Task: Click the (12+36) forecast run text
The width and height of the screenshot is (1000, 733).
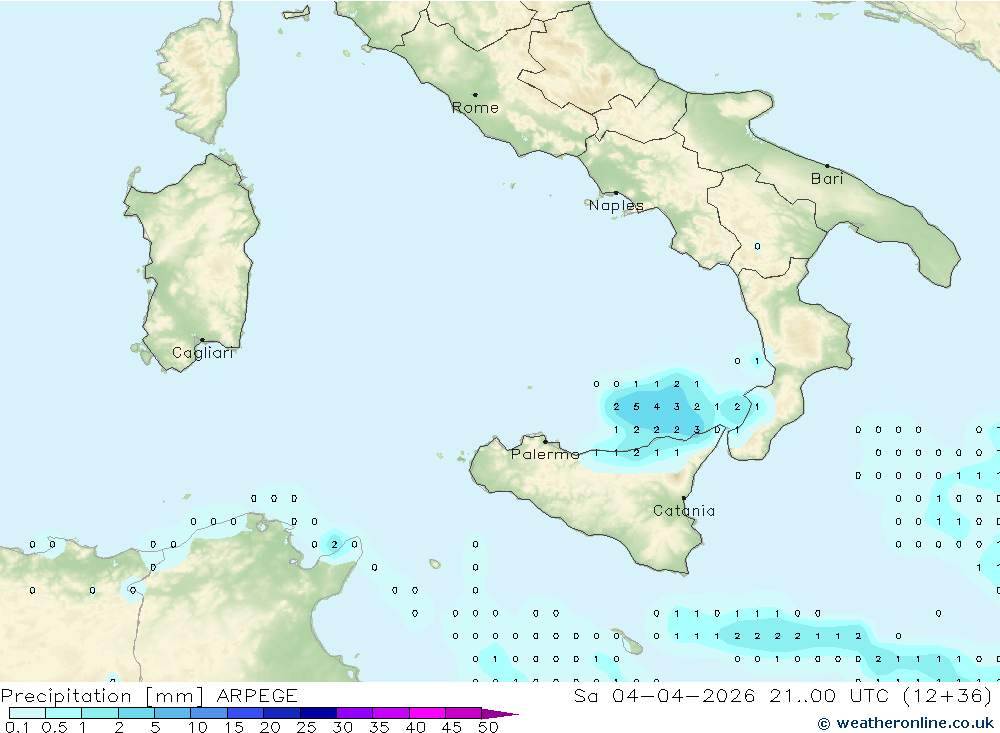Action: [948, 695]
